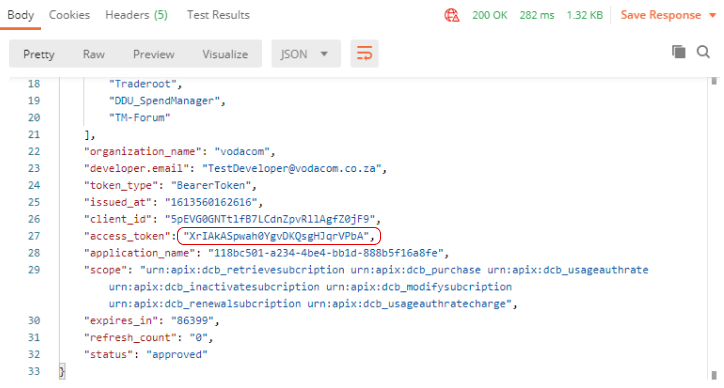Select the Raw view
Viewport: 724px width, 388px height.
[x=94, y=54]
